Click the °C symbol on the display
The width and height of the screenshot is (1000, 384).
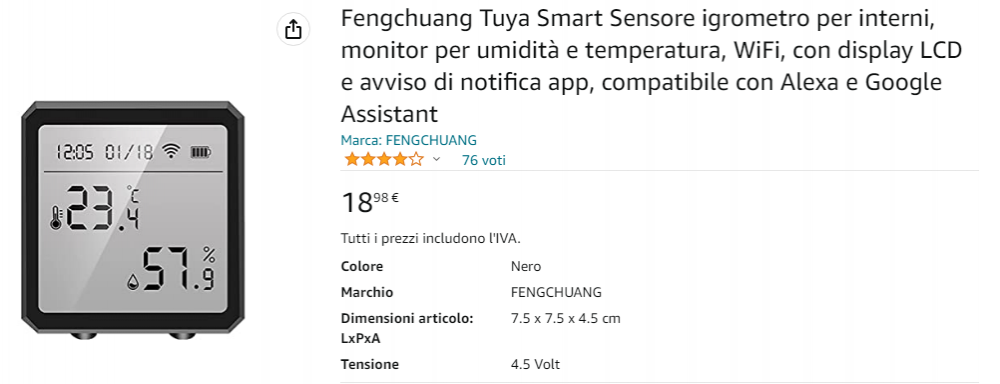(x=132, y=195)
